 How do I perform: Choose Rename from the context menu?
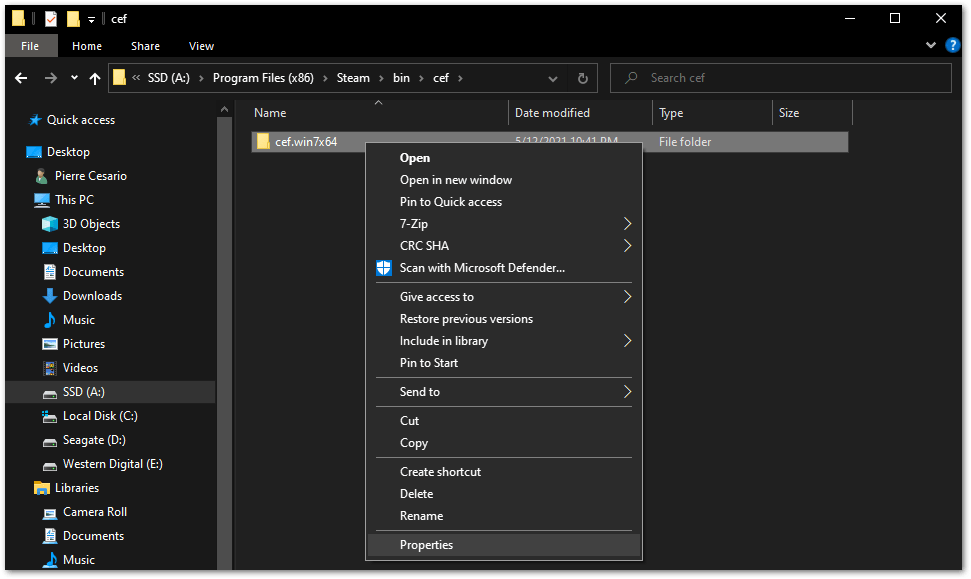coord(421,515)
